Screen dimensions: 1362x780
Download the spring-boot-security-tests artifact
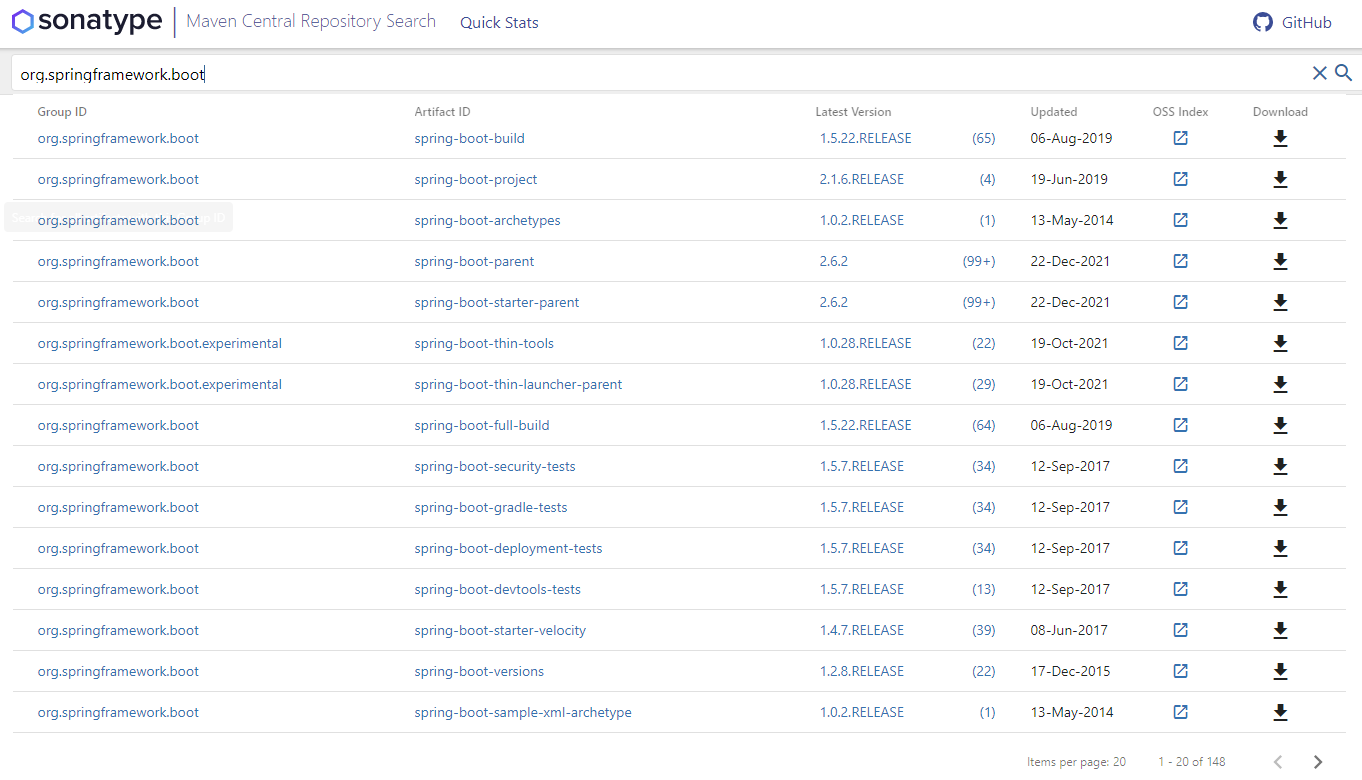click(1280, 466)
